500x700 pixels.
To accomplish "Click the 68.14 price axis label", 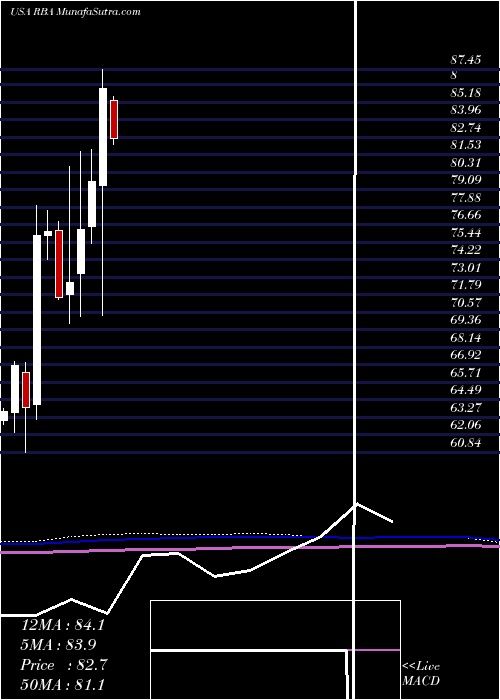I will click(466, 338).
